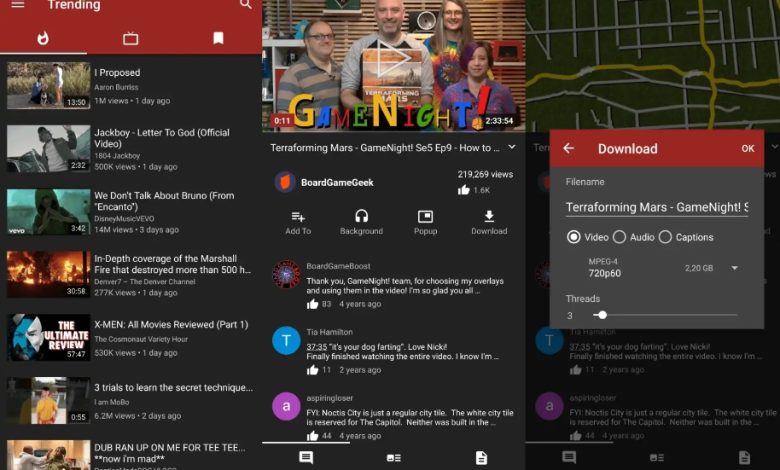Switch to the Bookmarked playlists tab
Image resolution: width=780 pixels, height=470 pixels.
(x=218, y=38)
